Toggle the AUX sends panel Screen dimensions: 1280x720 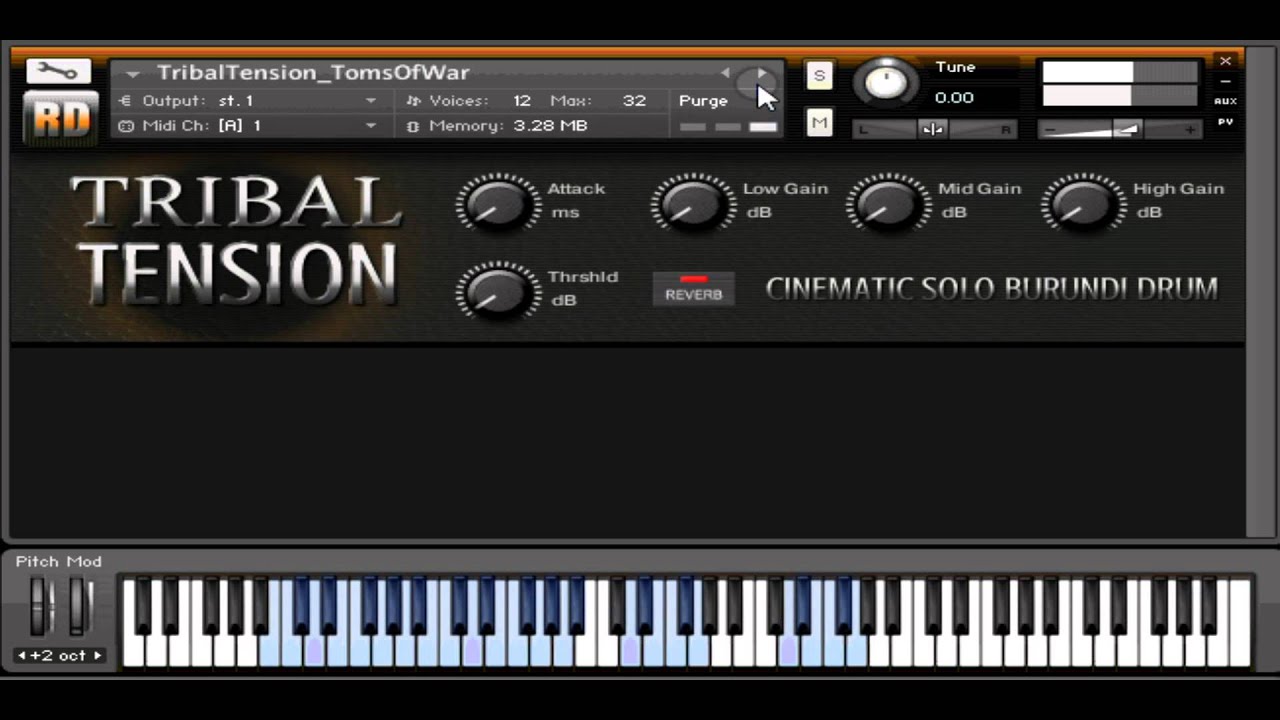(1225, 101)
